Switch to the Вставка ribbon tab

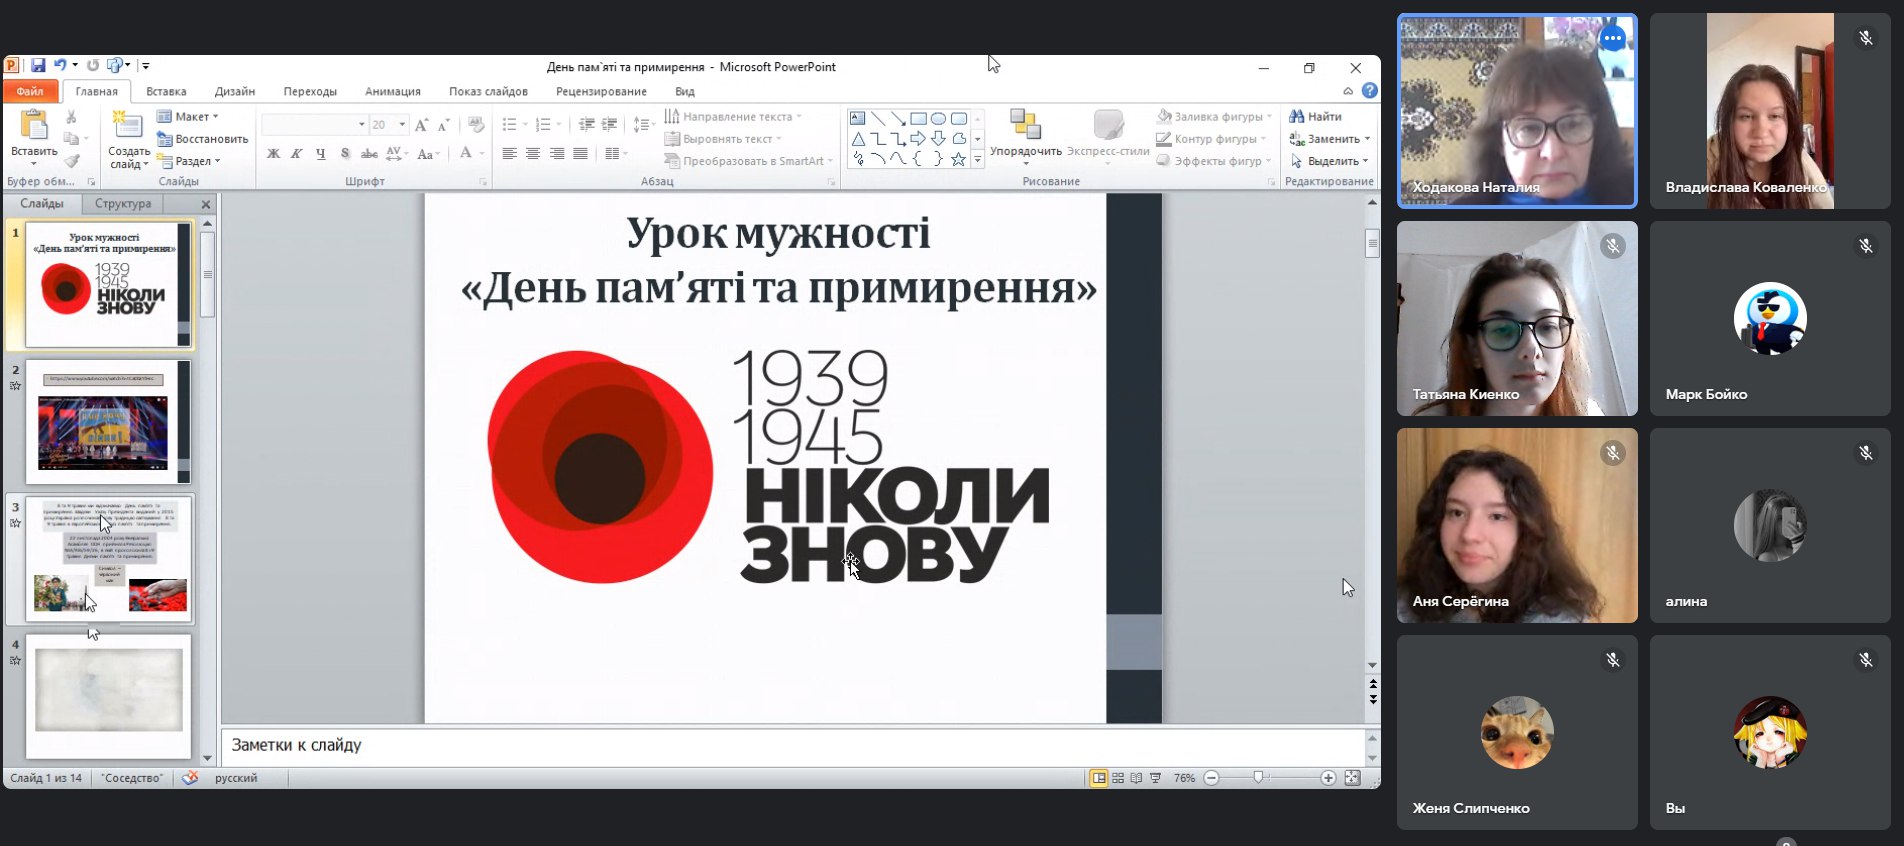(x=166, y=91)
